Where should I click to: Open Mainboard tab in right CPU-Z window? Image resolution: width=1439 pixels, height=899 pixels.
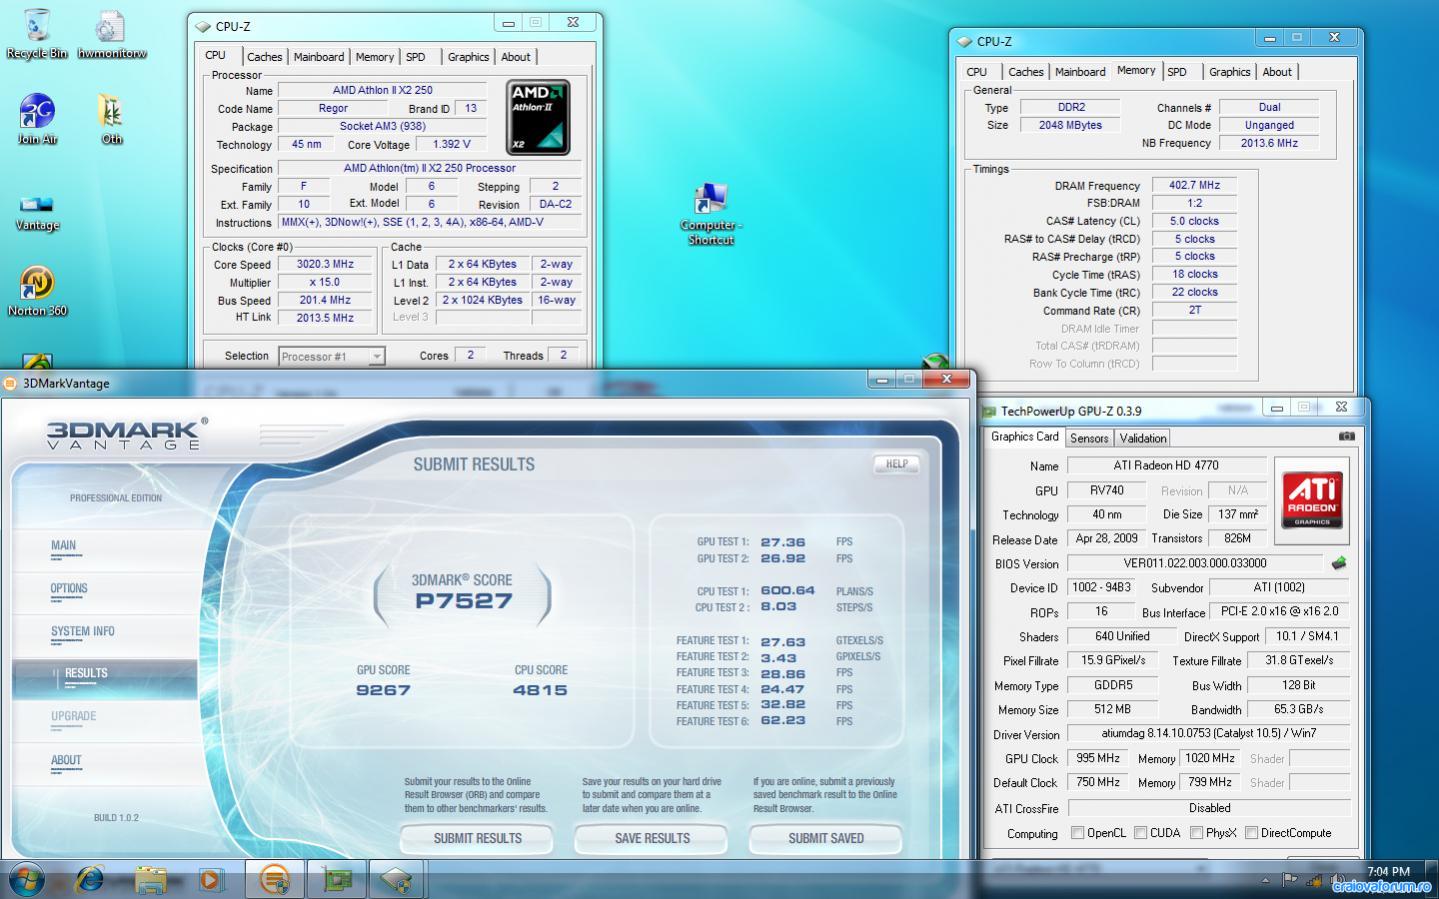click(1080, 72)
